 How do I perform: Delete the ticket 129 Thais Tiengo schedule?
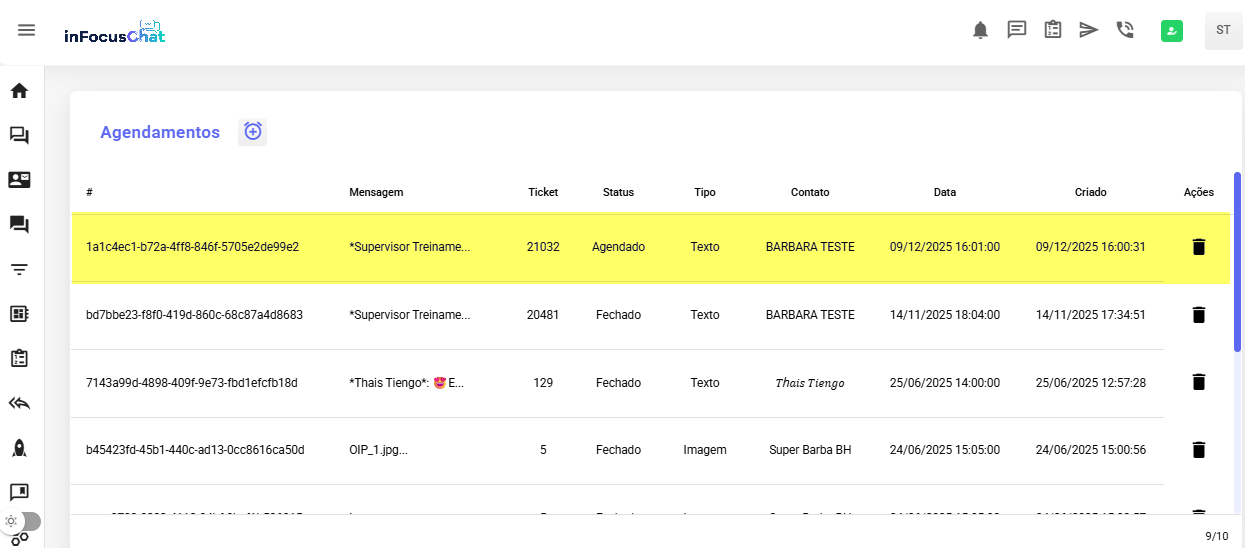pyautogui.click(x=1199, y=382)
